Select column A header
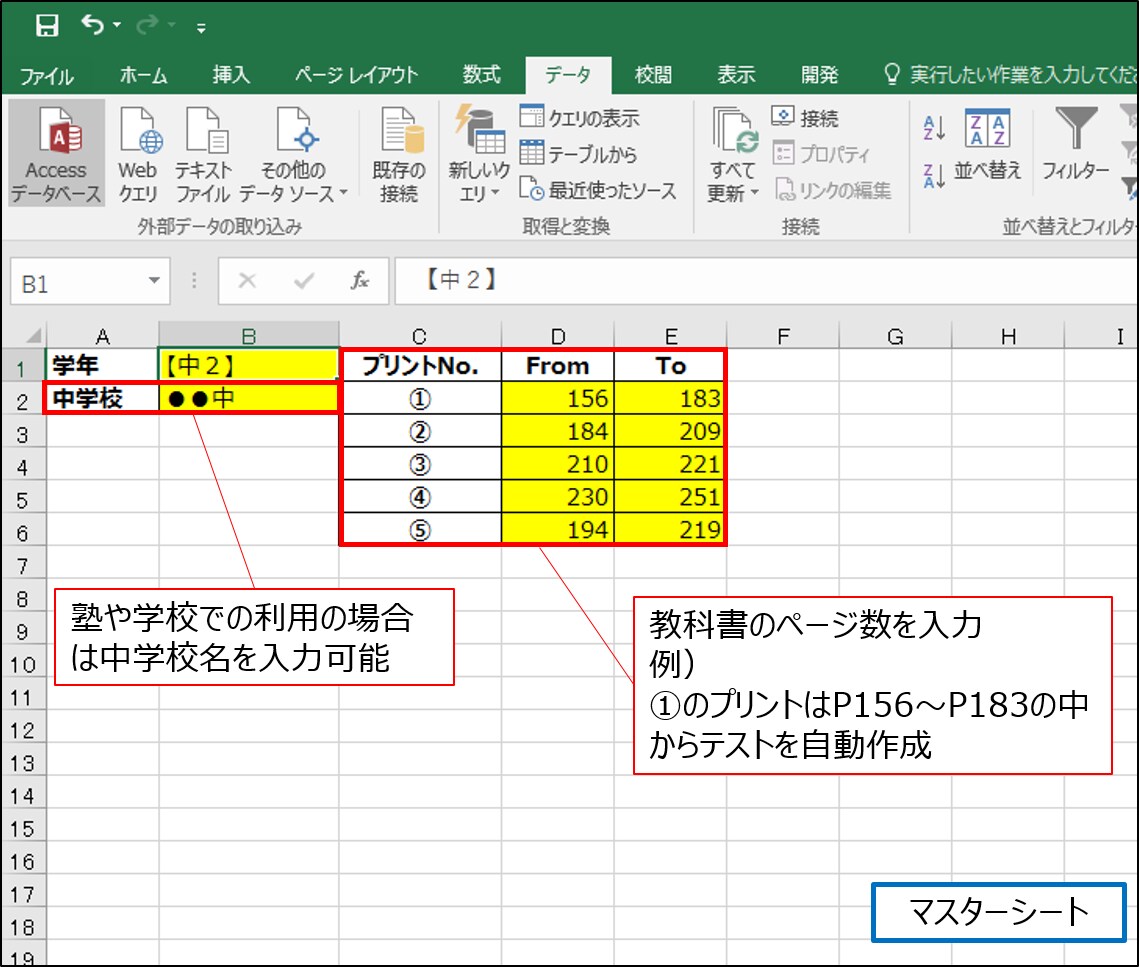This screenshot has width=1139, height=967. (102, 336)
